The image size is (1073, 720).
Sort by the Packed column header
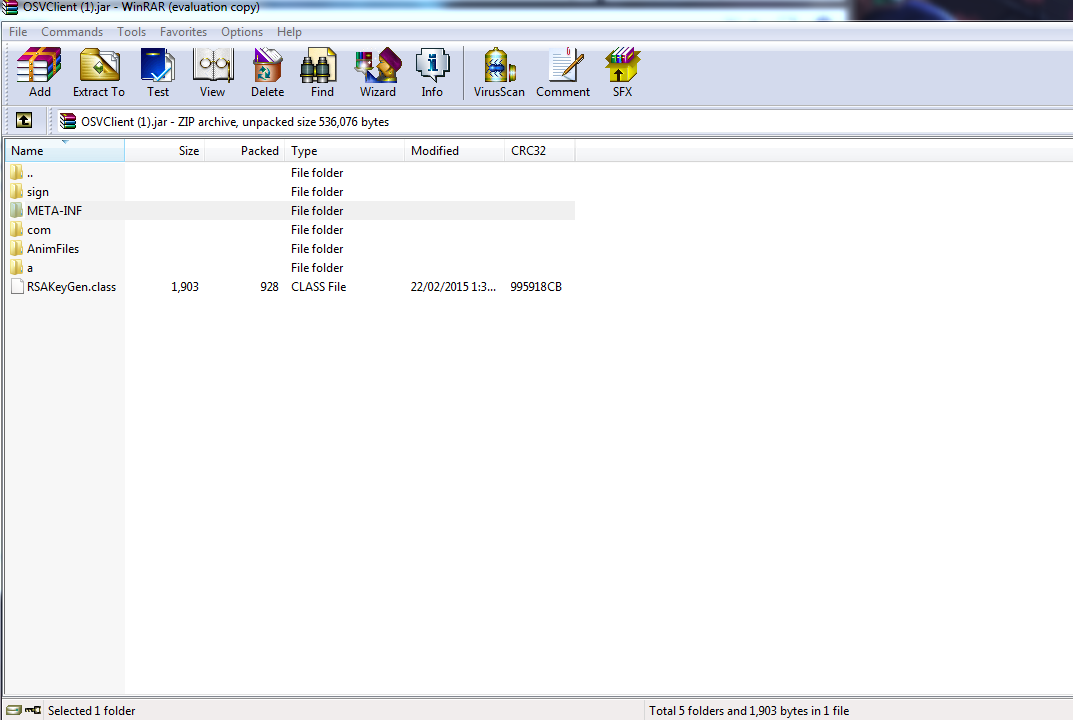click(x=245, y=151)
